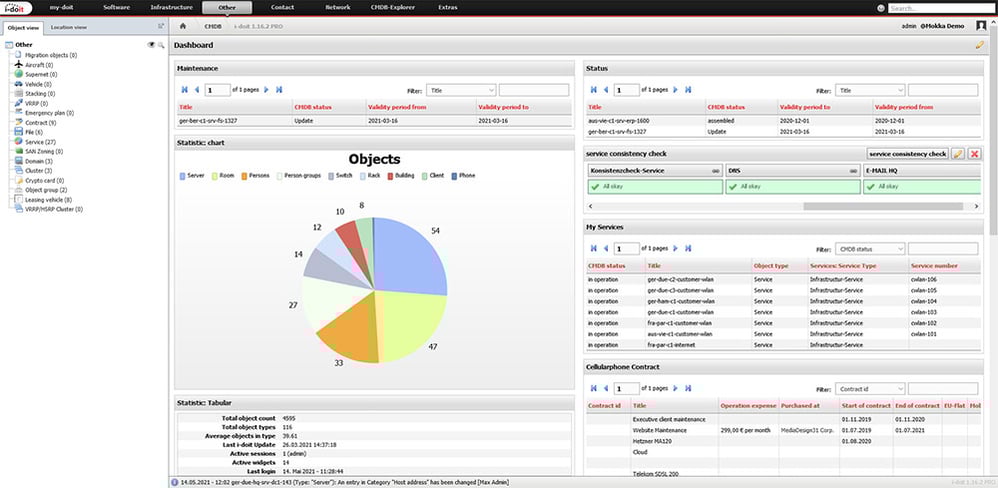Go to last page in Status widget
The width and height of the screenshot is (998, 488).
pyautogui.click(x=688, y=90)
